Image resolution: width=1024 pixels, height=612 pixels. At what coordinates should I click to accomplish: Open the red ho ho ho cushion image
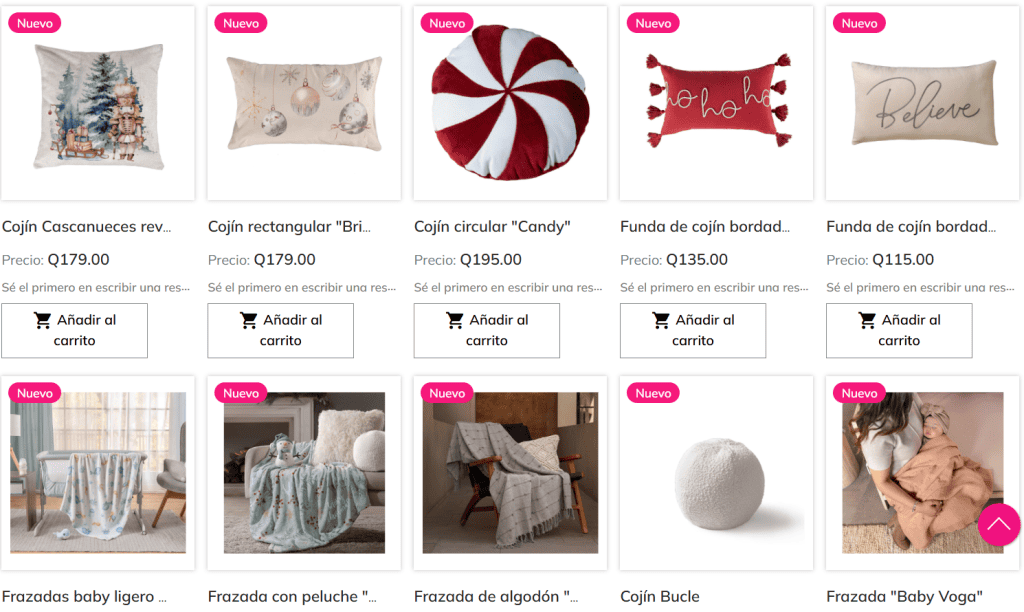pos(716,103)
